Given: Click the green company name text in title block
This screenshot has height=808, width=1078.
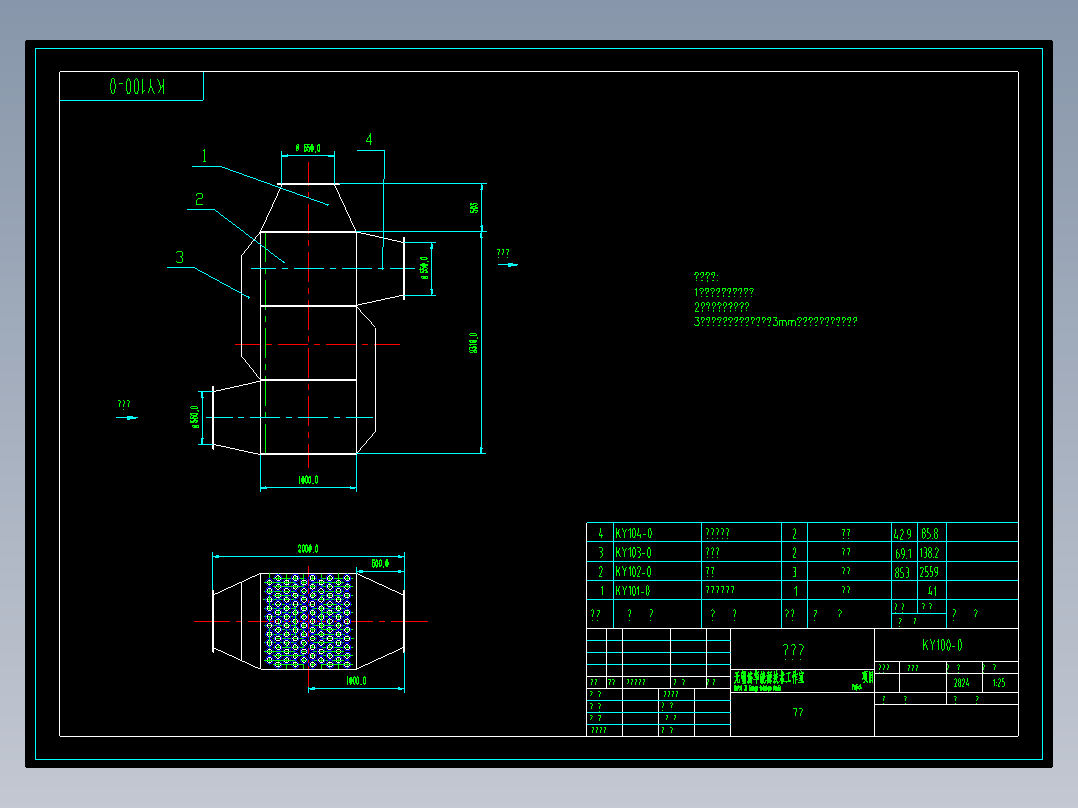Looking at the screenshot, I should pos(769,678).
